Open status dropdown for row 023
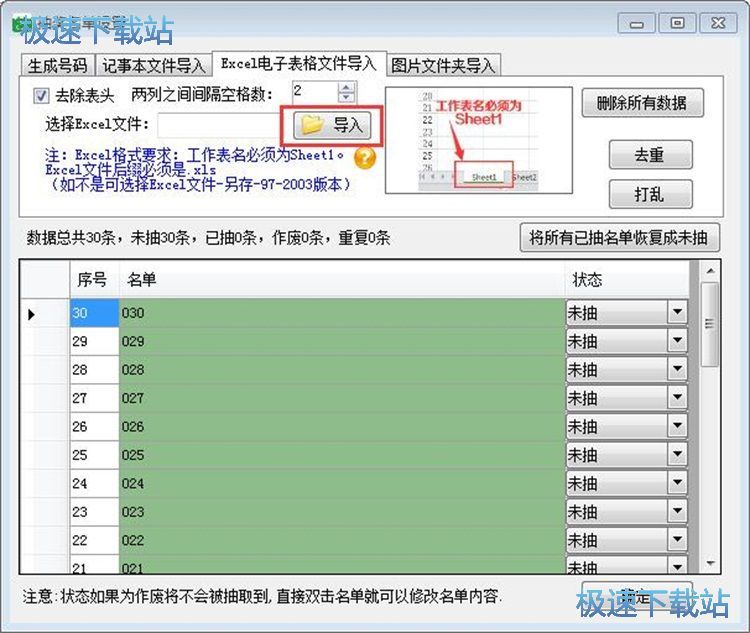This screenshot has width=750, height=633. [677, 511]
